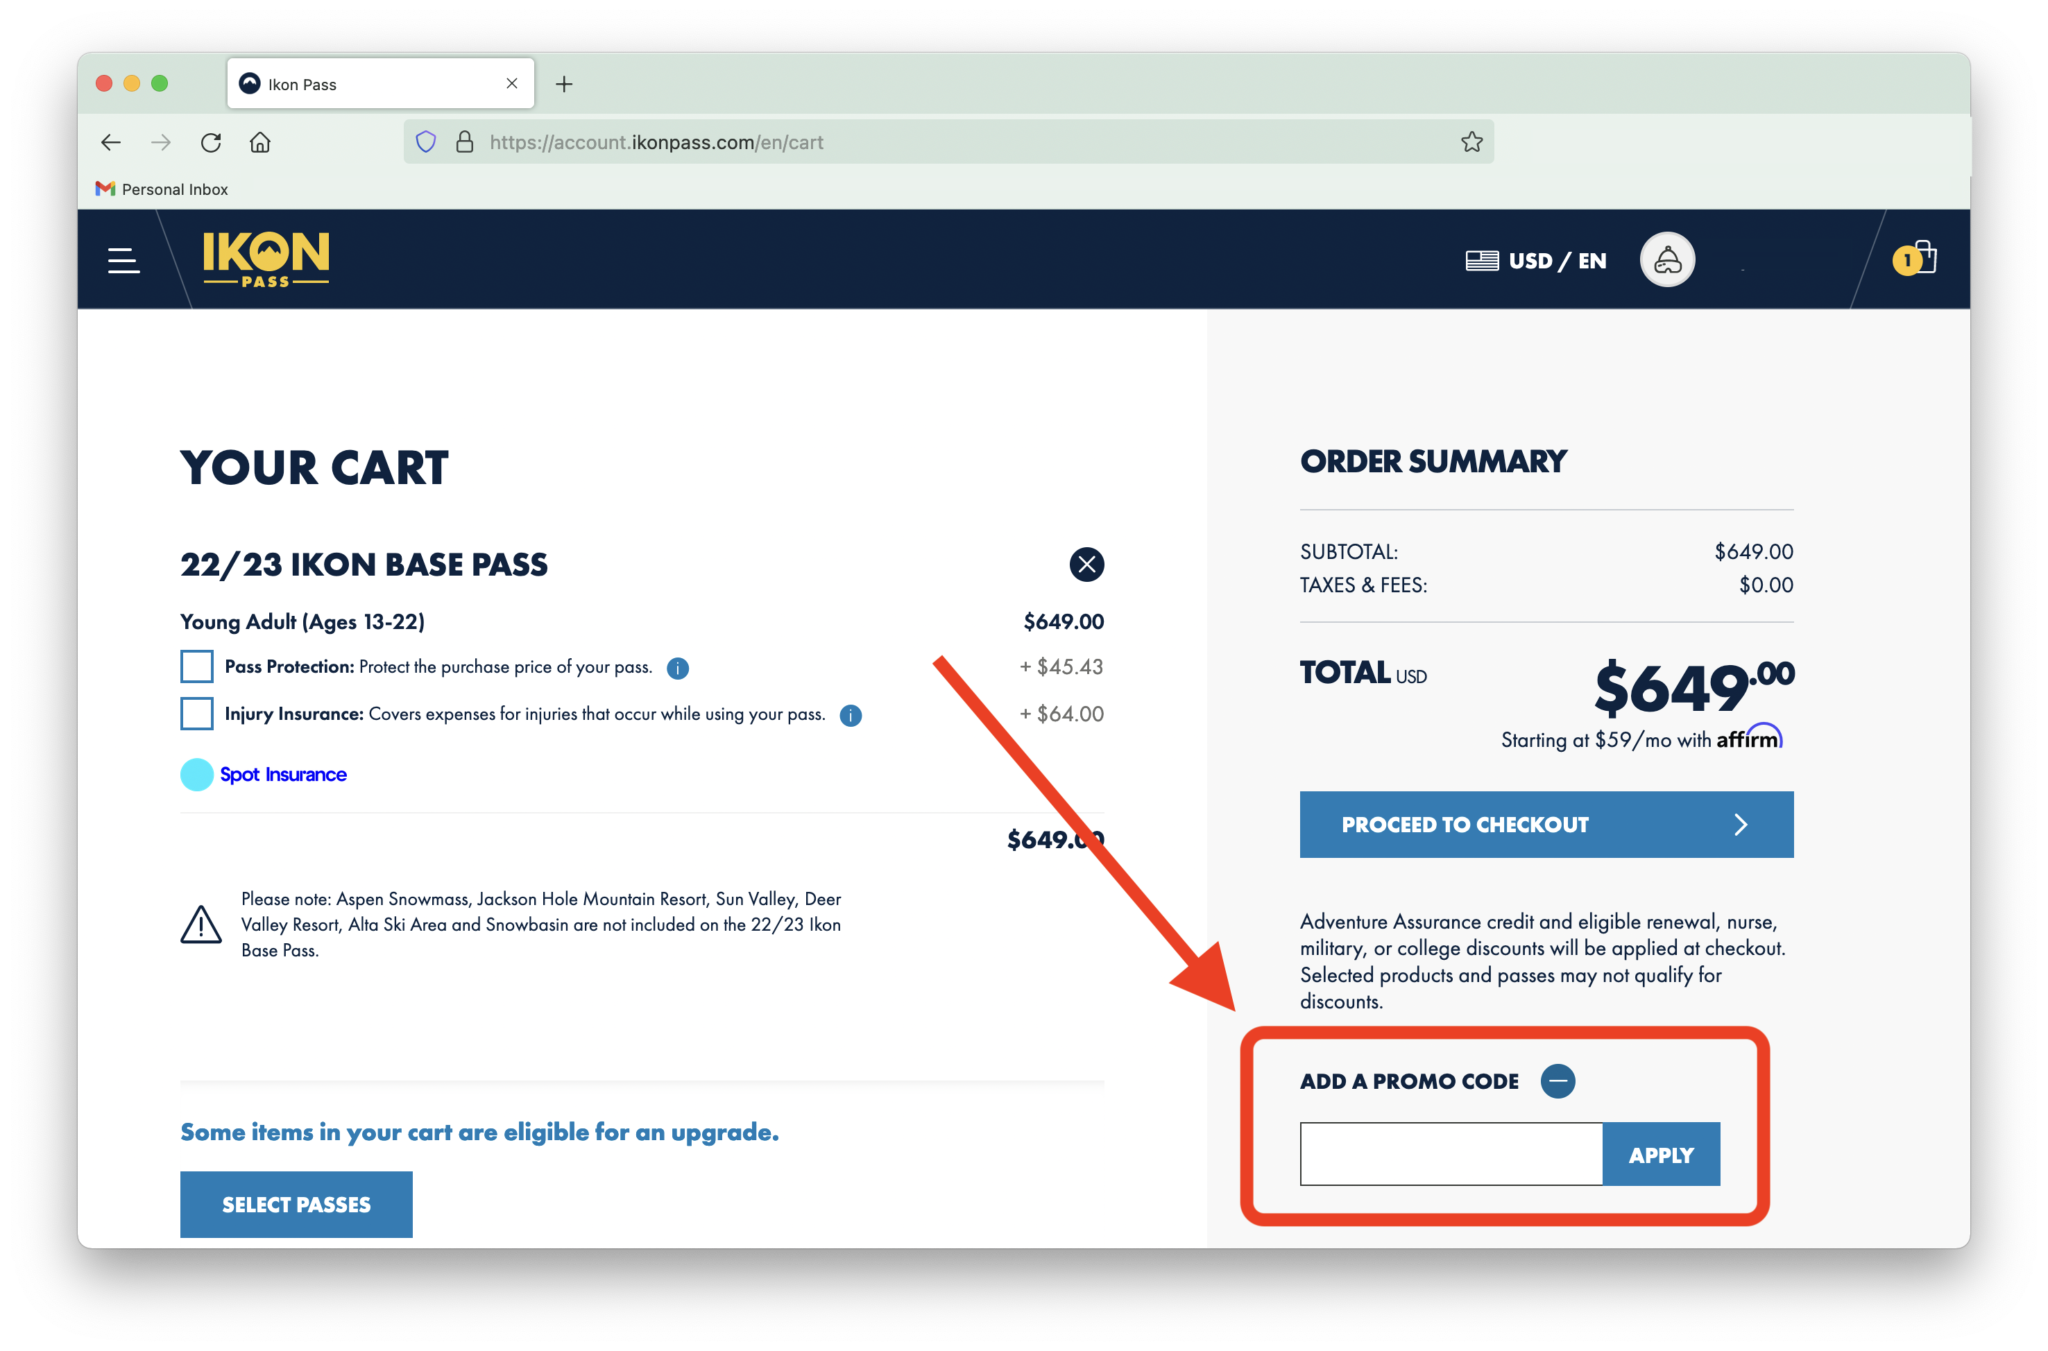Click the APPLY promo code button
This screenshot has height=1351, width=2048.
1659,1152
